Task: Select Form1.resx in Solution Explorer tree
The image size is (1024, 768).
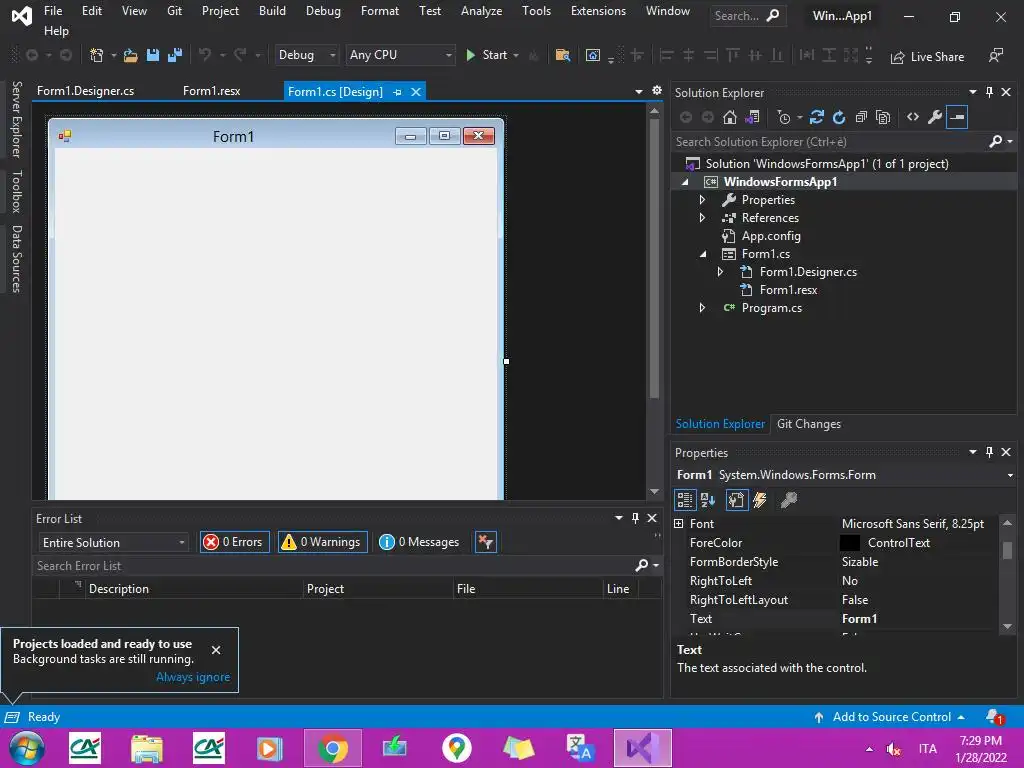Action: [788, 290]
